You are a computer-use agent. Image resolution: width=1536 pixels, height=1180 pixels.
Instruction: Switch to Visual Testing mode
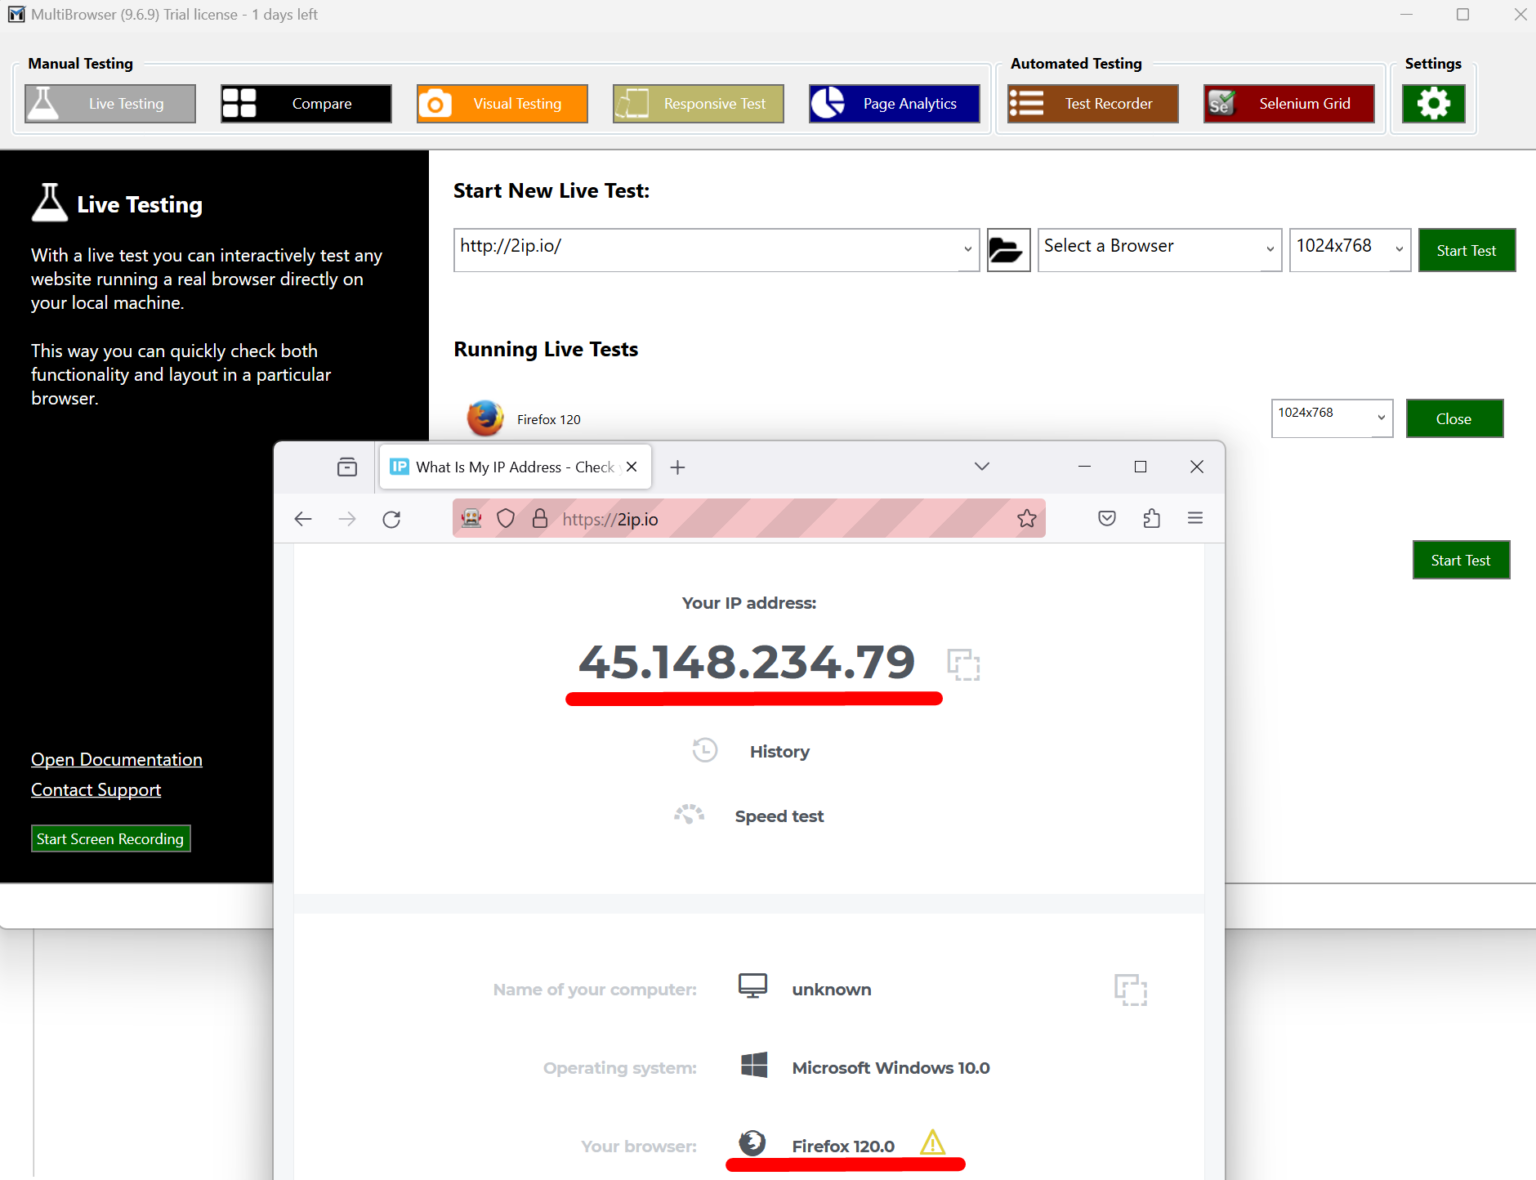[502, 104]
